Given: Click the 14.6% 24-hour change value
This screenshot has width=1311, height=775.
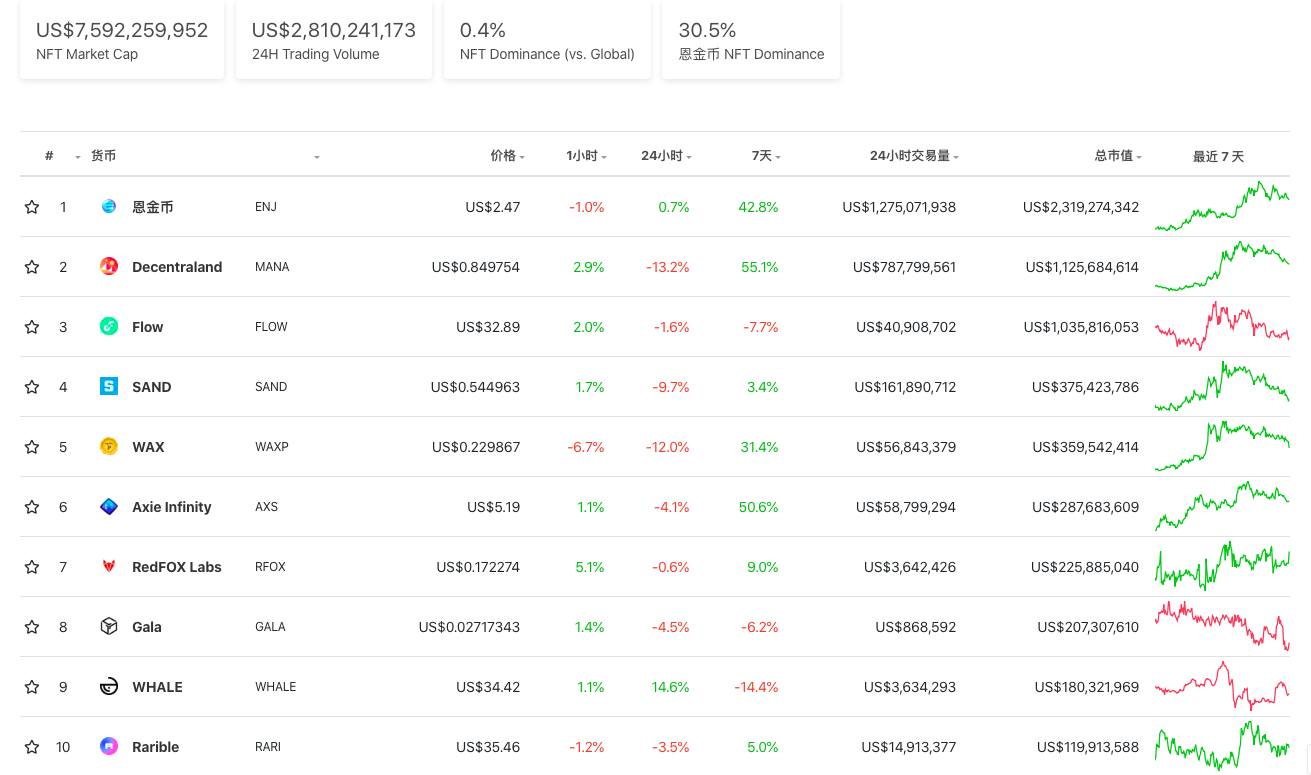Looking at the screenshot, I should click(x=670, y=687).
